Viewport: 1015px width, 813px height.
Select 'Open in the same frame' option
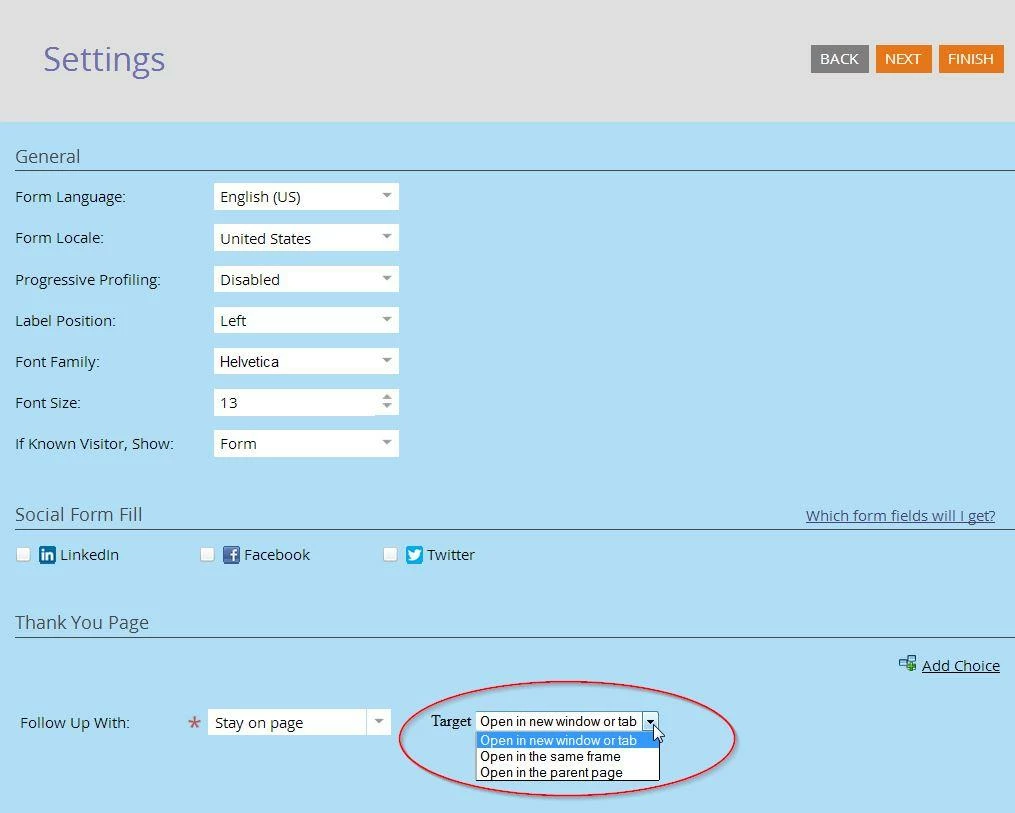click(x=568, y=756)
